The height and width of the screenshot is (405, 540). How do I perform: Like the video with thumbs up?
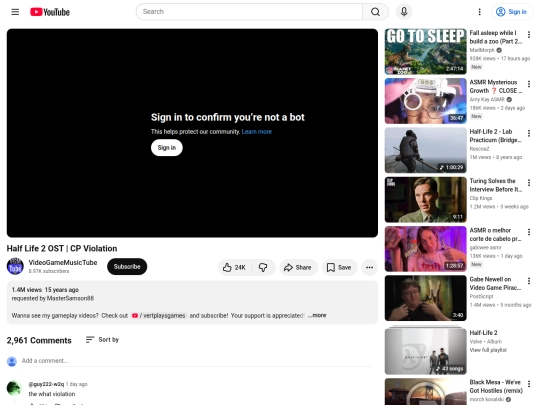coord(235,267)
